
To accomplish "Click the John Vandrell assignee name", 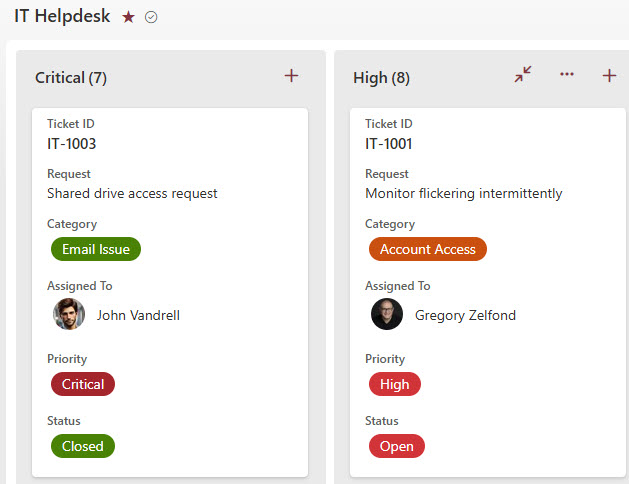I will 138,315.
